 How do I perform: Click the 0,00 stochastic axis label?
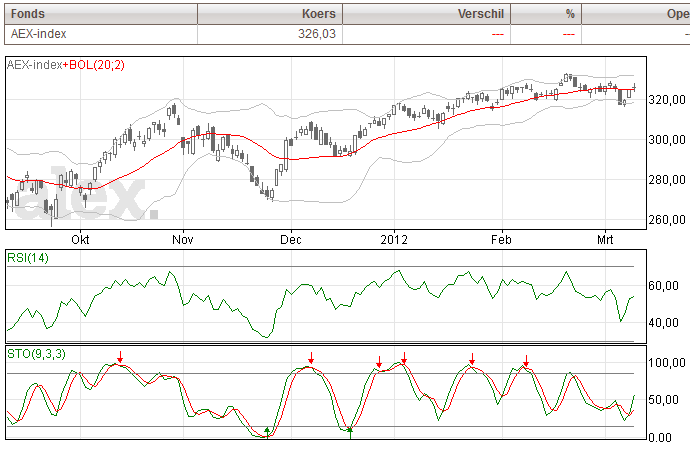(x=660, y=438)
